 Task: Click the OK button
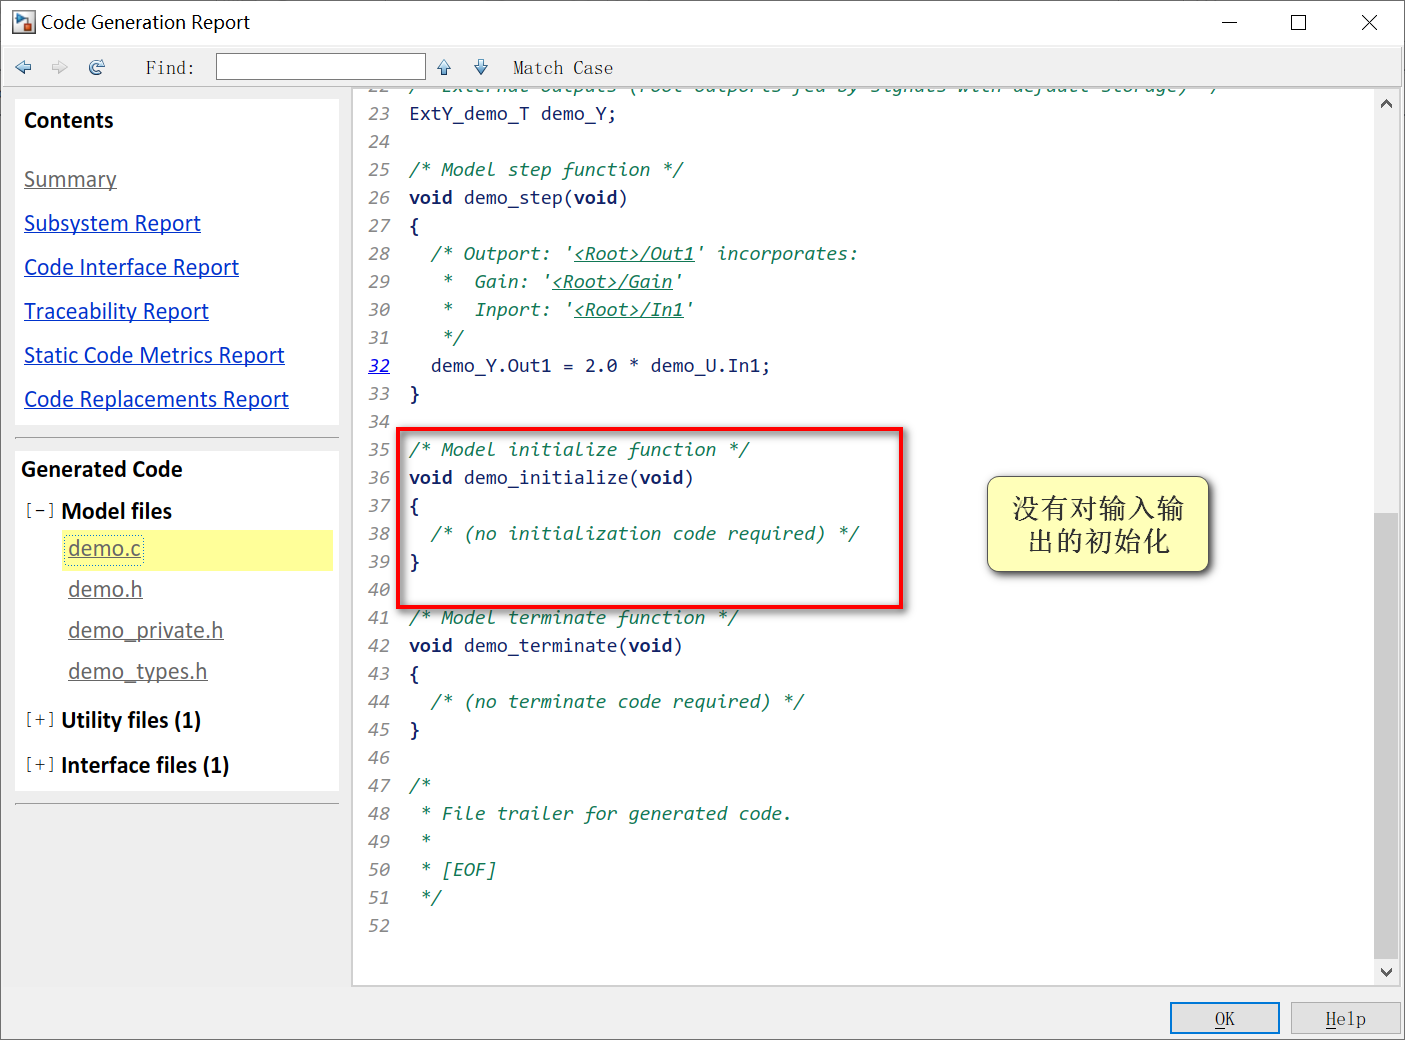[x=1225, y=1018]
